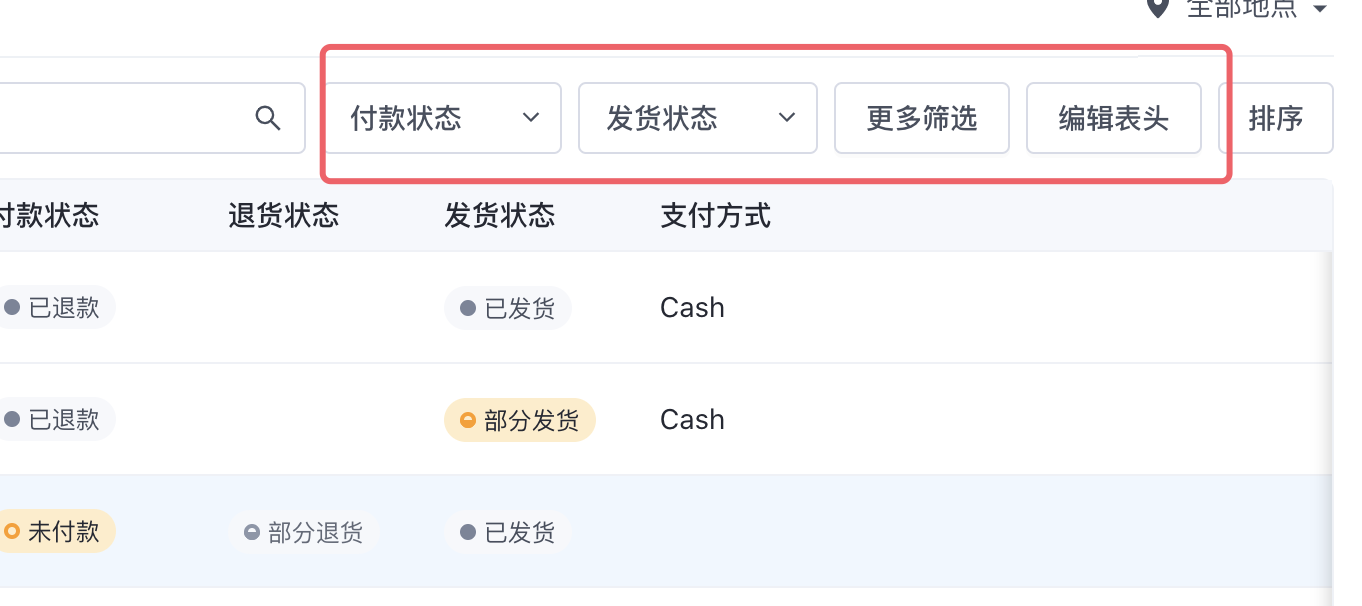1362x606 pixels.
Task: Select the 支付方式 column header
Action: pyautogui.click(x=716, y=215)
